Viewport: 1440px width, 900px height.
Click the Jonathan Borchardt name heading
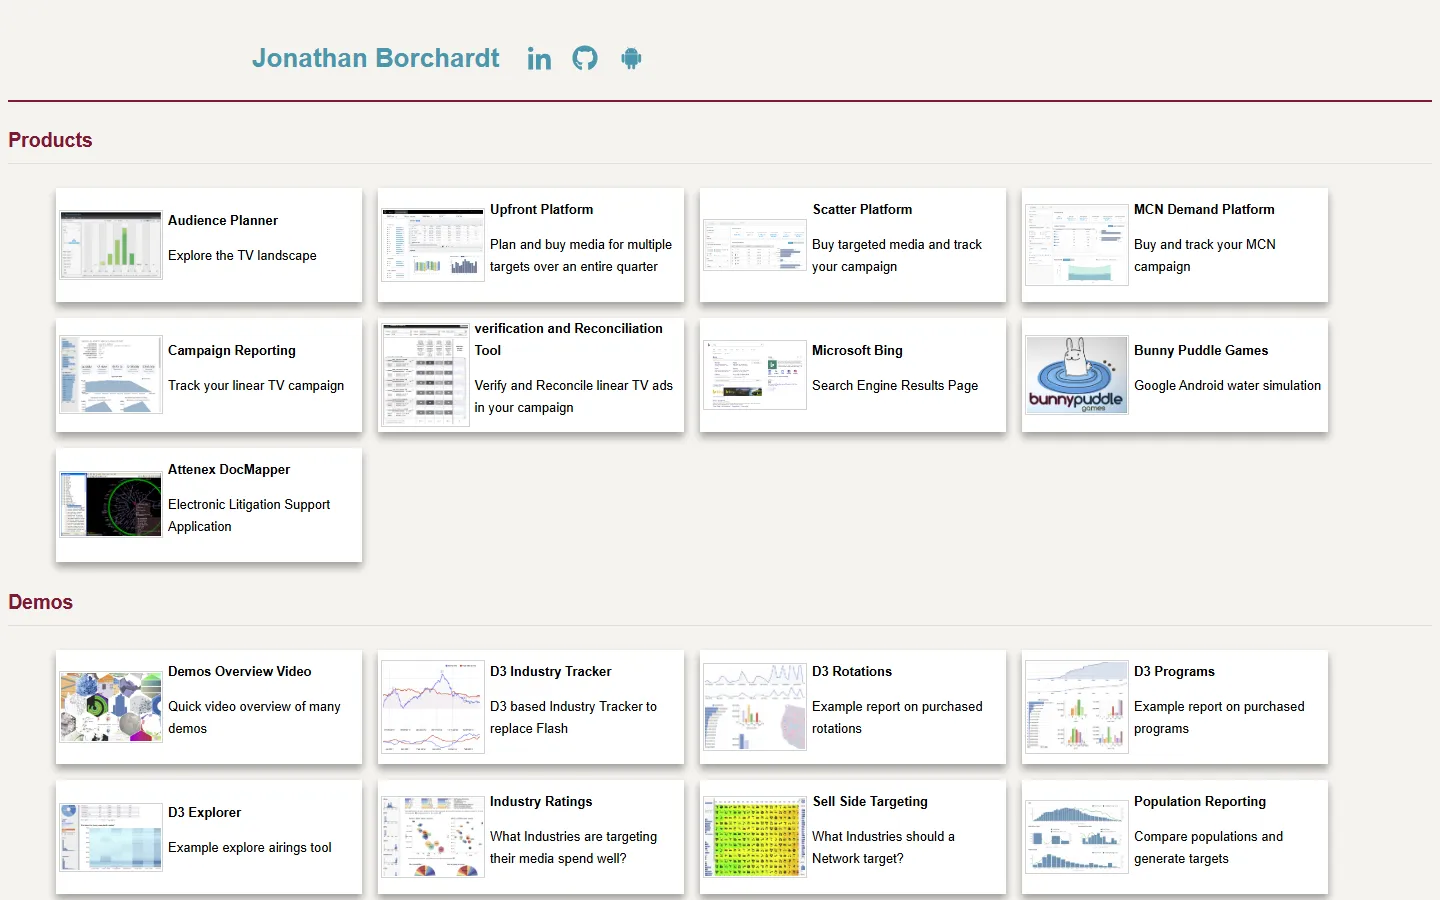pyautogui.click(x=375, y=58)
